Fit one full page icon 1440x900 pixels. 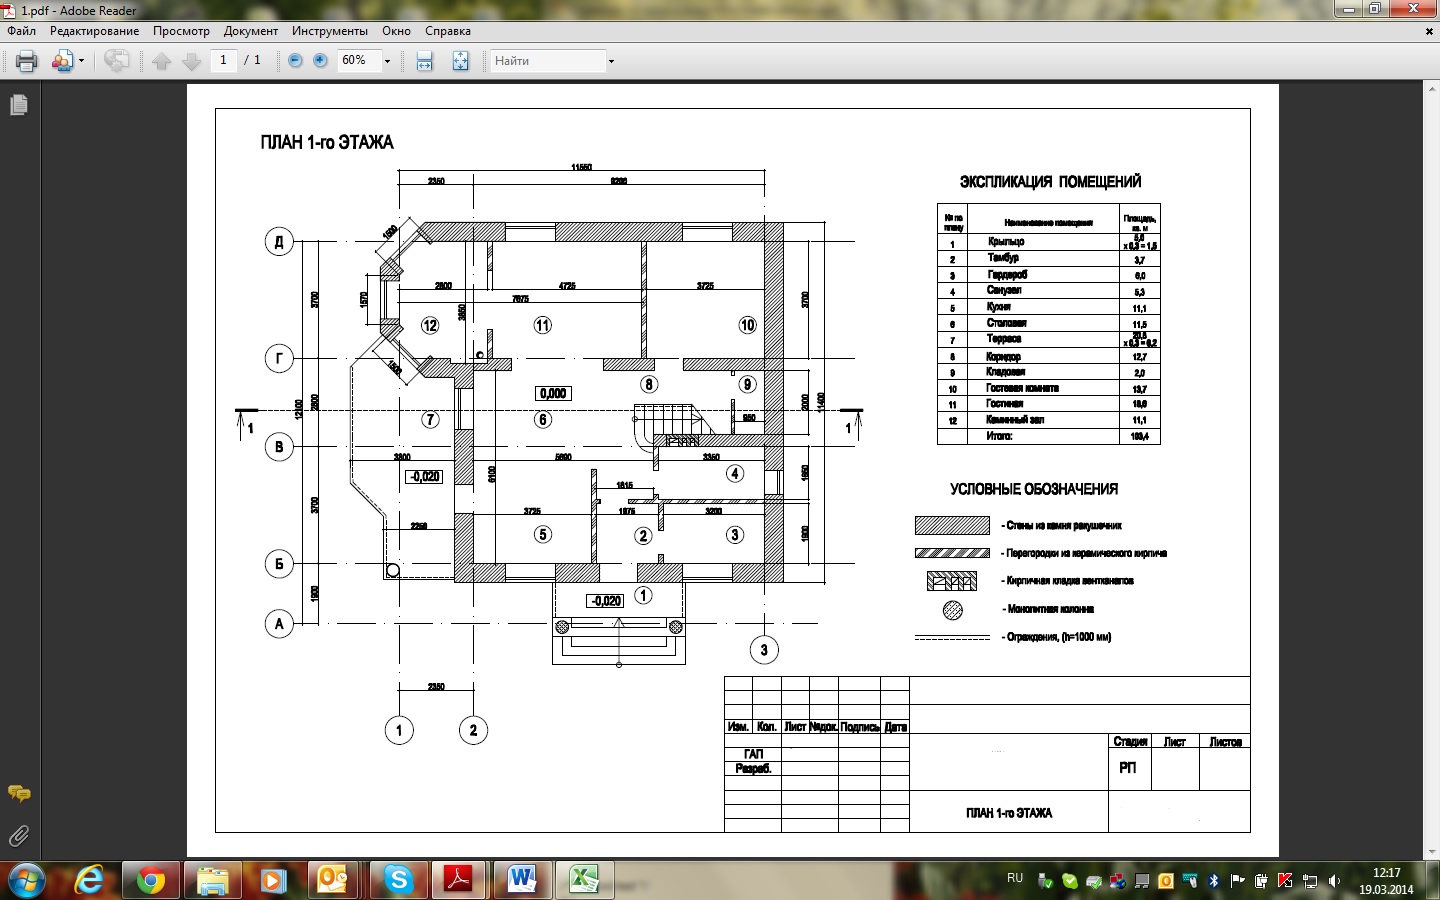[460, 61]
